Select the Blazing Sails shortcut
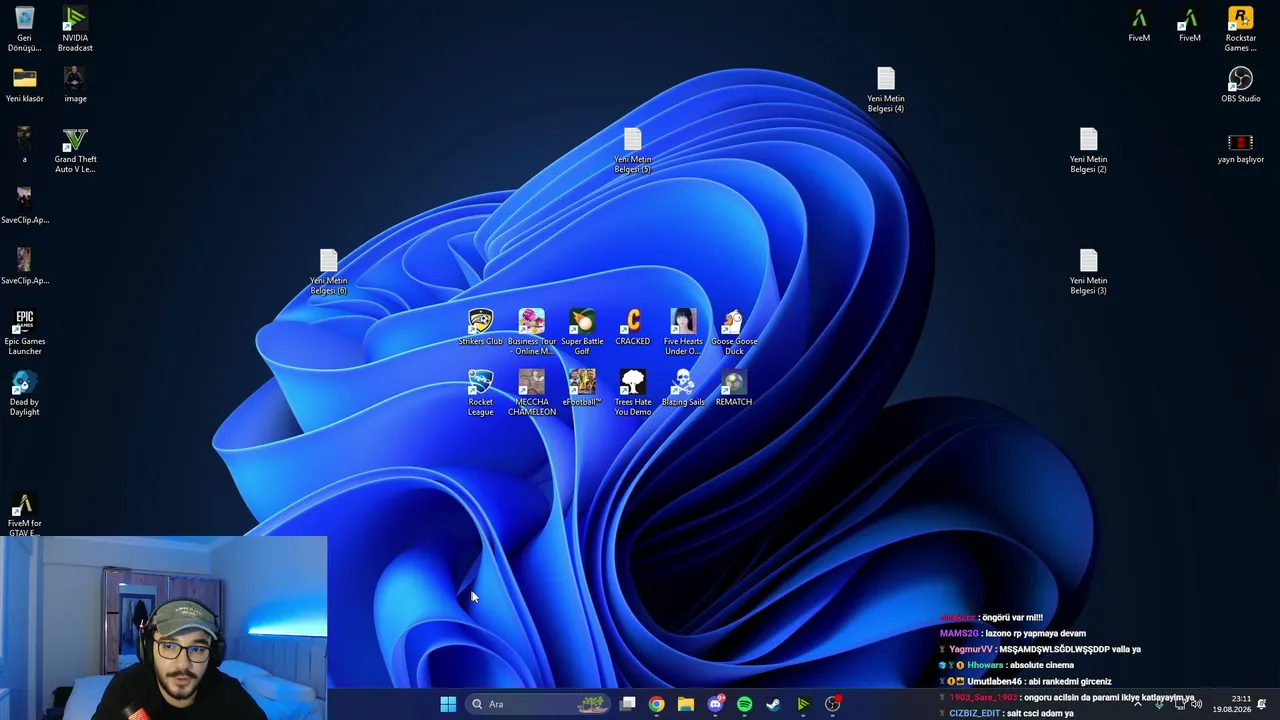Image resolution: width=1280 pixels, height=720 pixels. (x=683, y=389)
